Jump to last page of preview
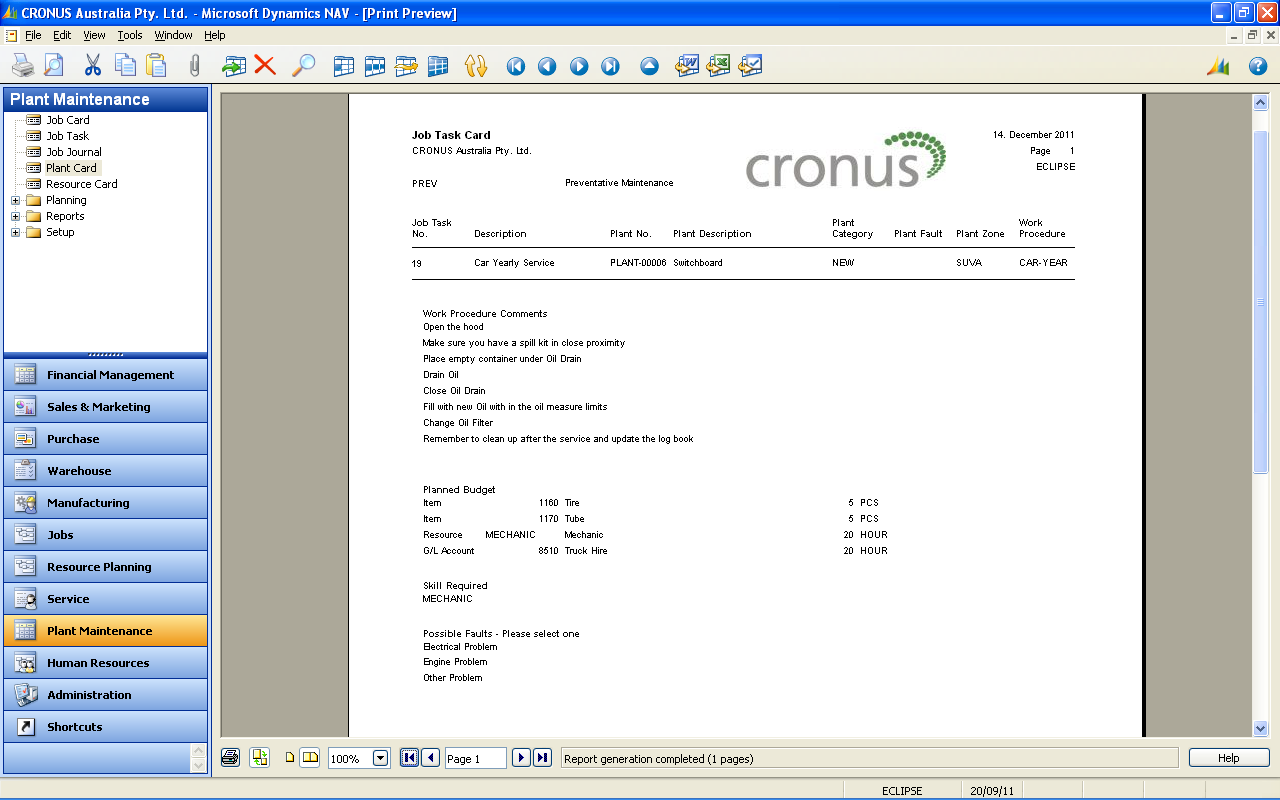The height and width of the screenshot is (800, 1280). 542,757
